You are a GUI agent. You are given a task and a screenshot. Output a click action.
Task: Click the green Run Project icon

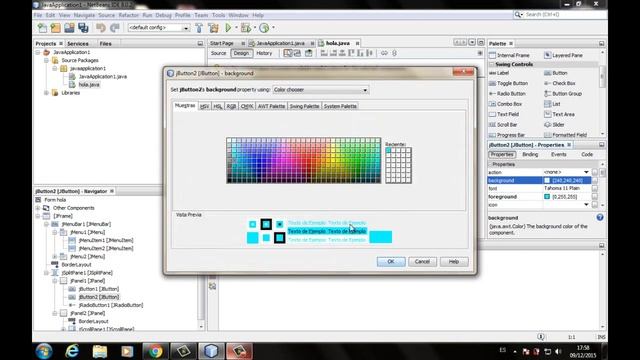click(x=228, y=28)
